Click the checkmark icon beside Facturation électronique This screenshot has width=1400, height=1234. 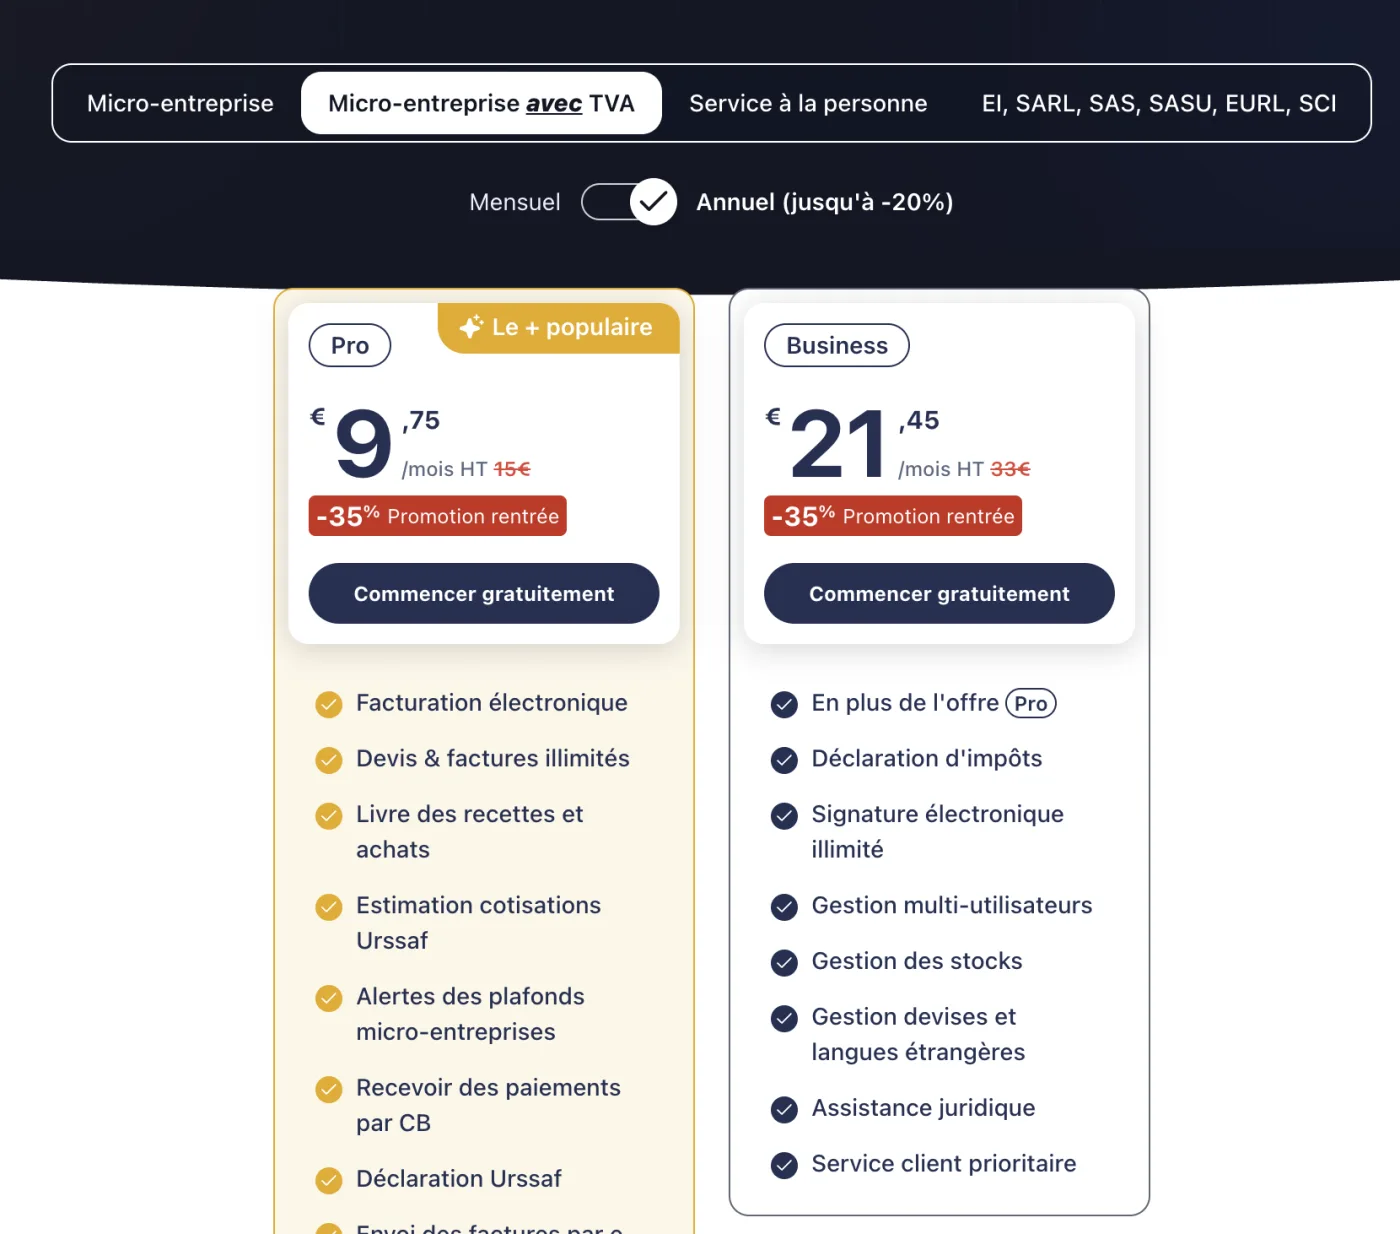[x=329, y=705]
